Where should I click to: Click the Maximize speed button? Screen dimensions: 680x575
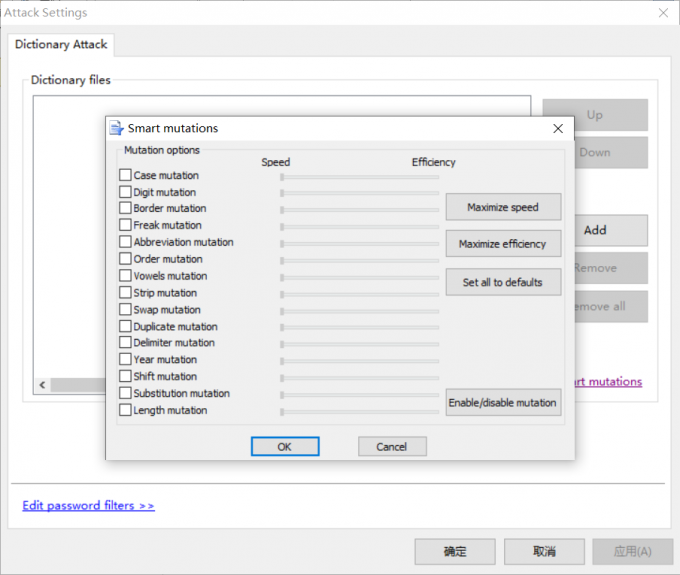pos(503,207)
